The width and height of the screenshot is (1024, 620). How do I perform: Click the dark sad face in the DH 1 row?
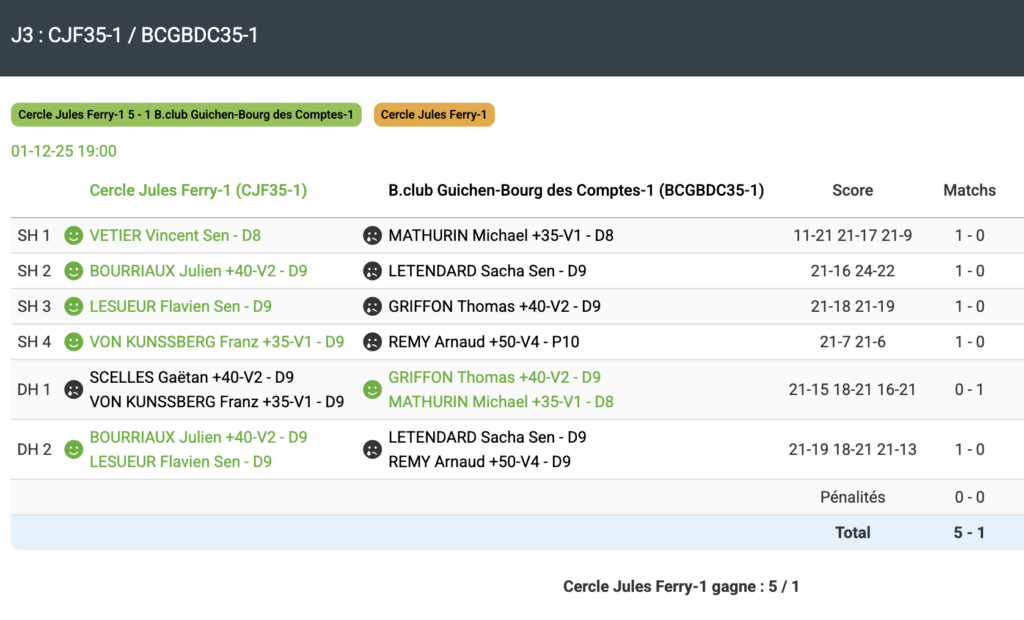click(73, 389)
